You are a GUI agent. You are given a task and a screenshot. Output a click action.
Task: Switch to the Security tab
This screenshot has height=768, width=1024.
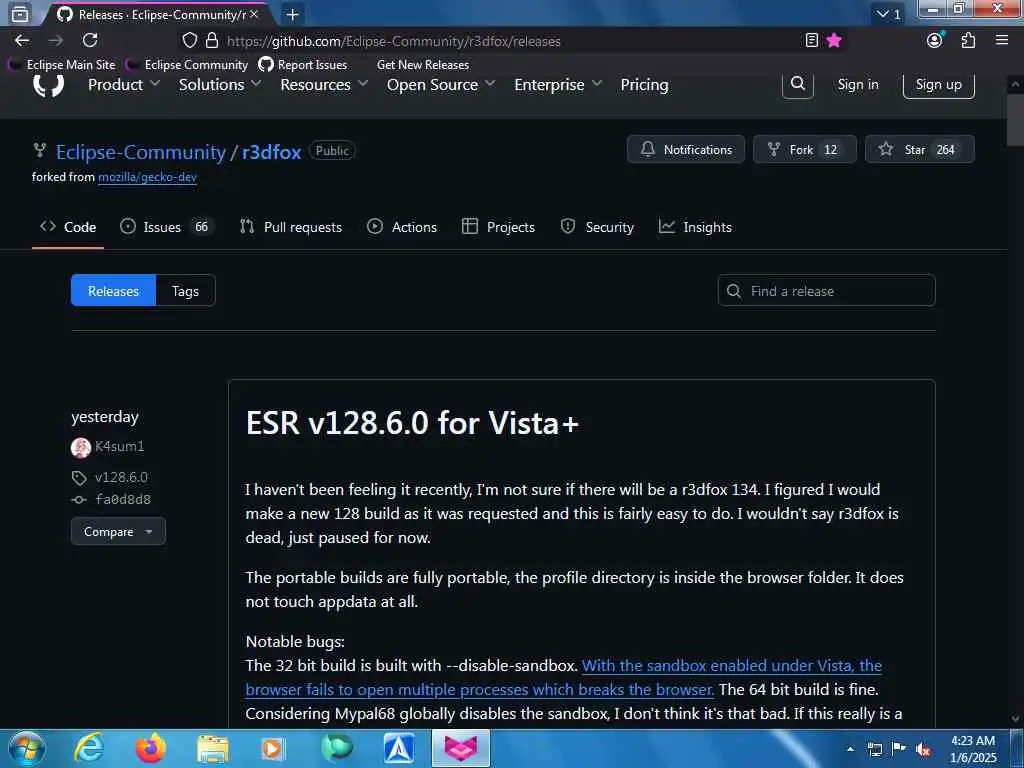coord(597,227)
